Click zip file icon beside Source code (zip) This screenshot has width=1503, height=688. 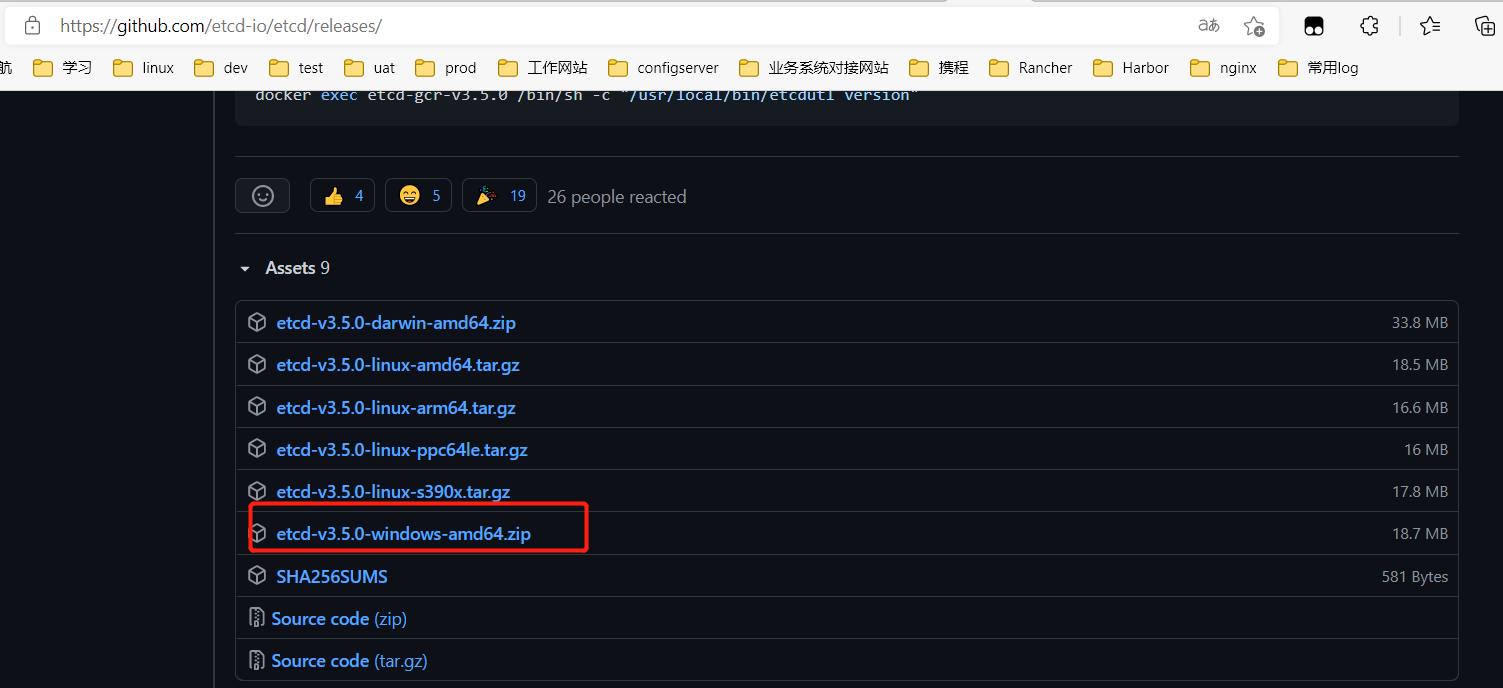[257, 618]
